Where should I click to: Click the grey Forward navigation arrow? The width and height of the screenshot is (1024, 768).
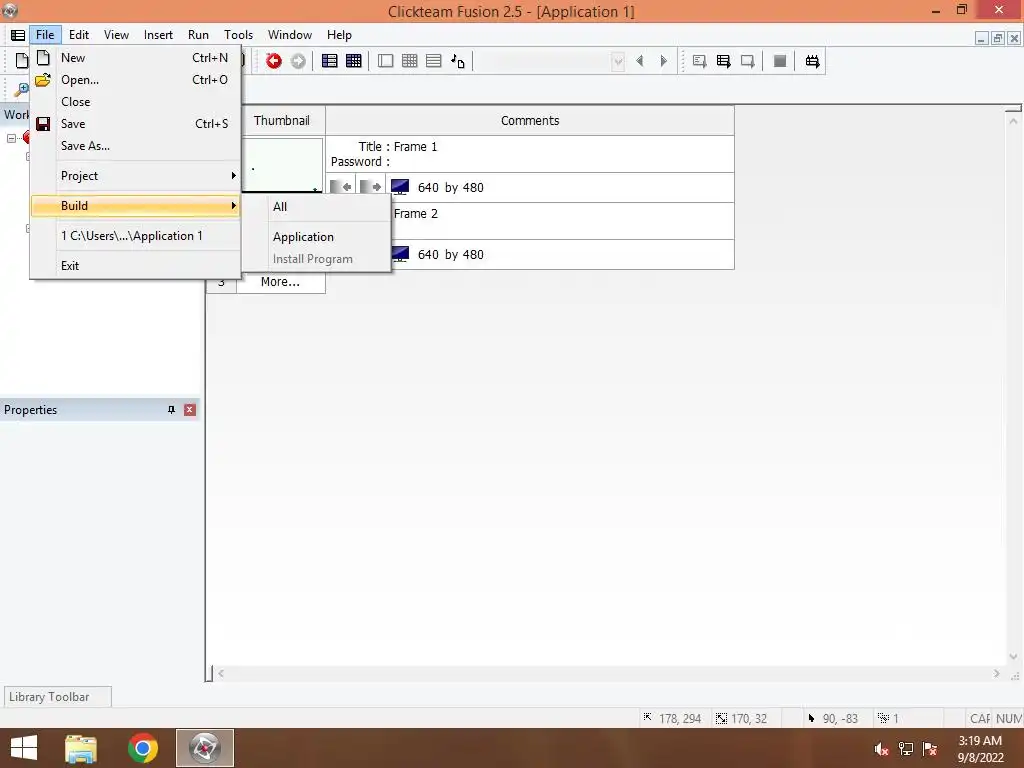298,61
